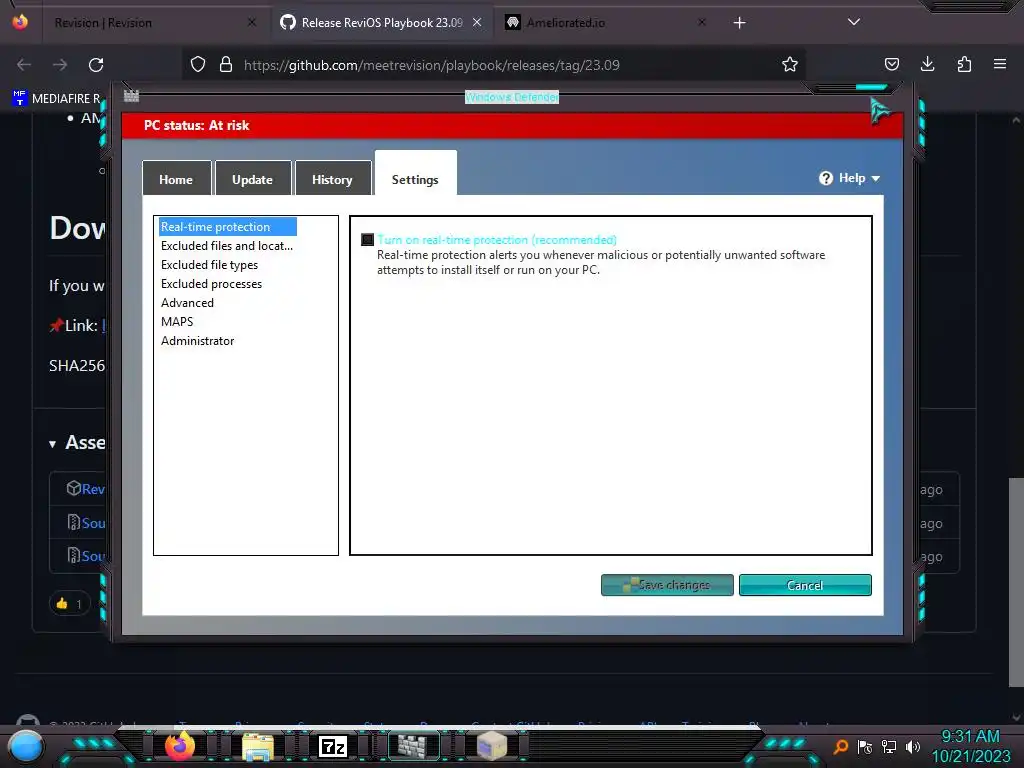Switch to the Update tab

point(253,179)
